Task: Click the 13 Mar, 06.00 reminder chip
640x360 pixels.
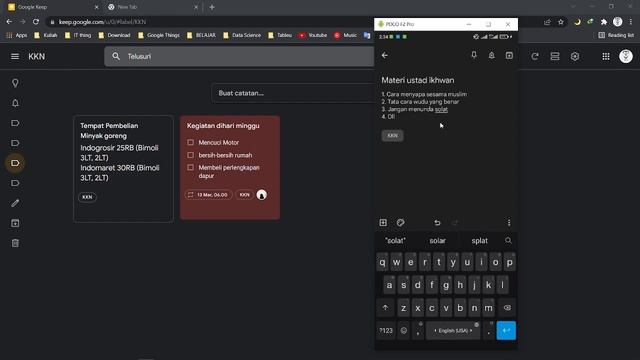Action: point(209,195)
